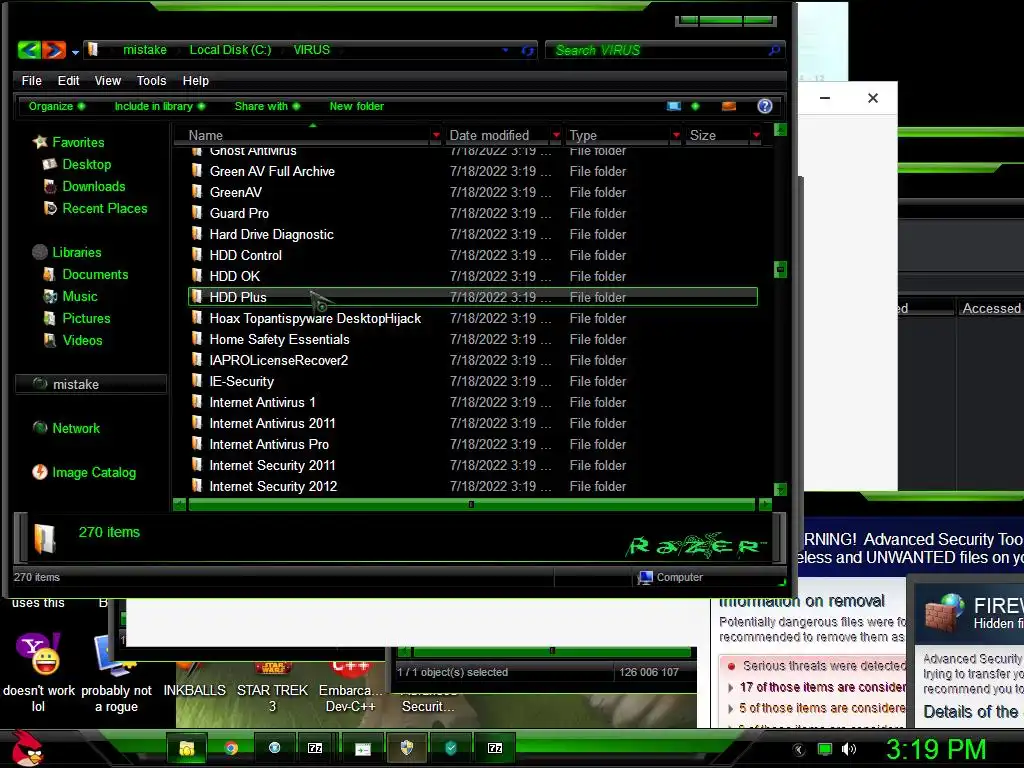The height and width of the screenshot is (768, 1024).
Task: Open the File menu
Action: [x=31, y=80]
